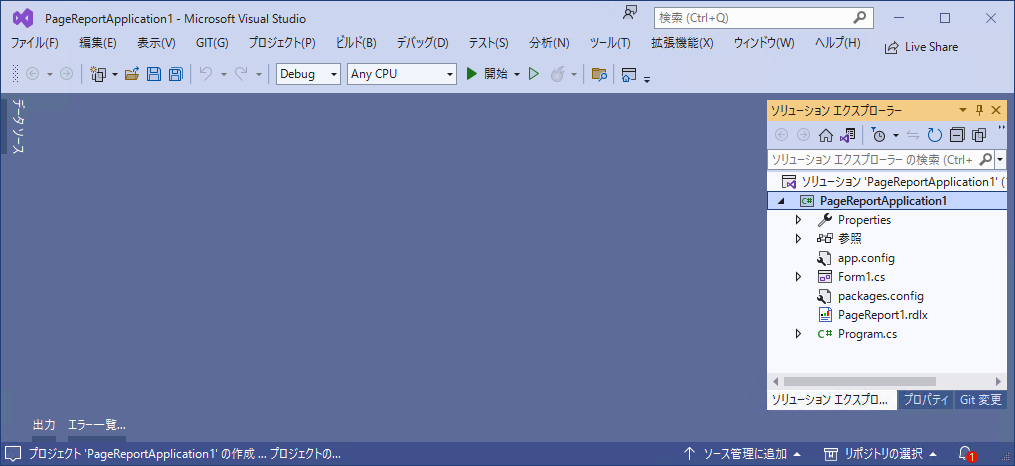
Task: Click the Live Share button
Action: (x=921, y=47)
